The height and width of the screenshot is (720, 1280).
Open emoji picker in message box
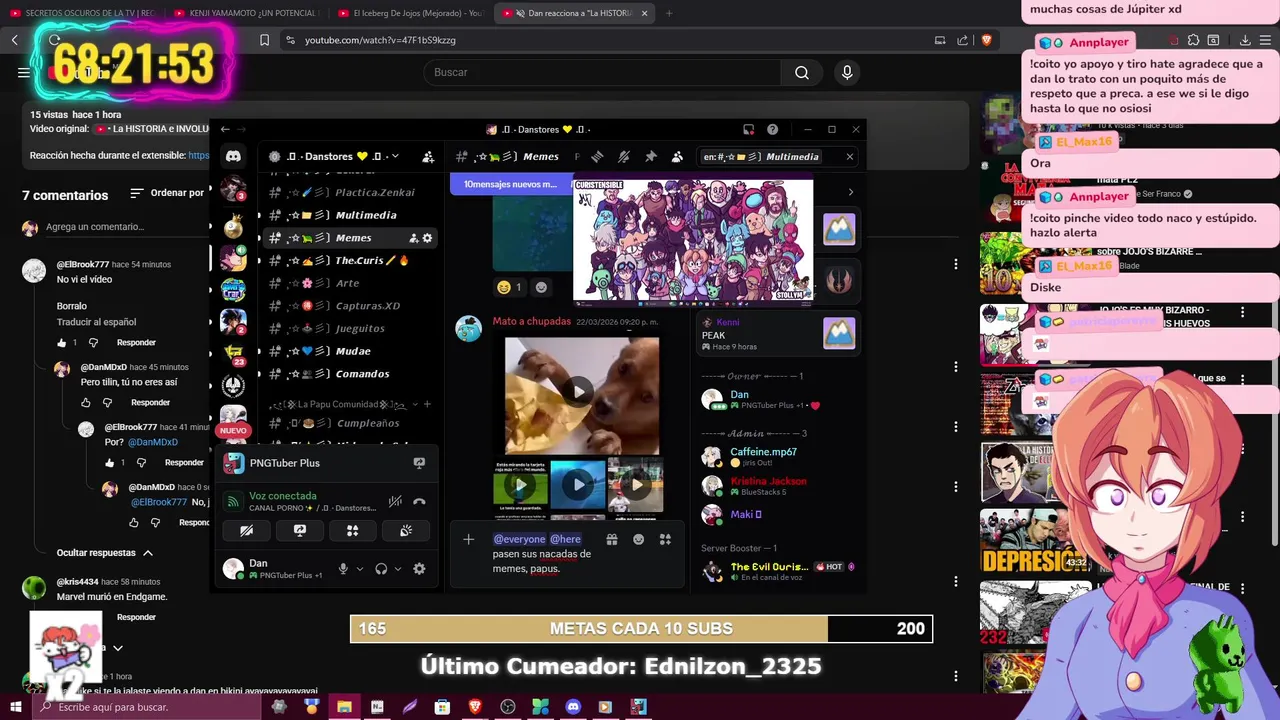click(638, 540)
